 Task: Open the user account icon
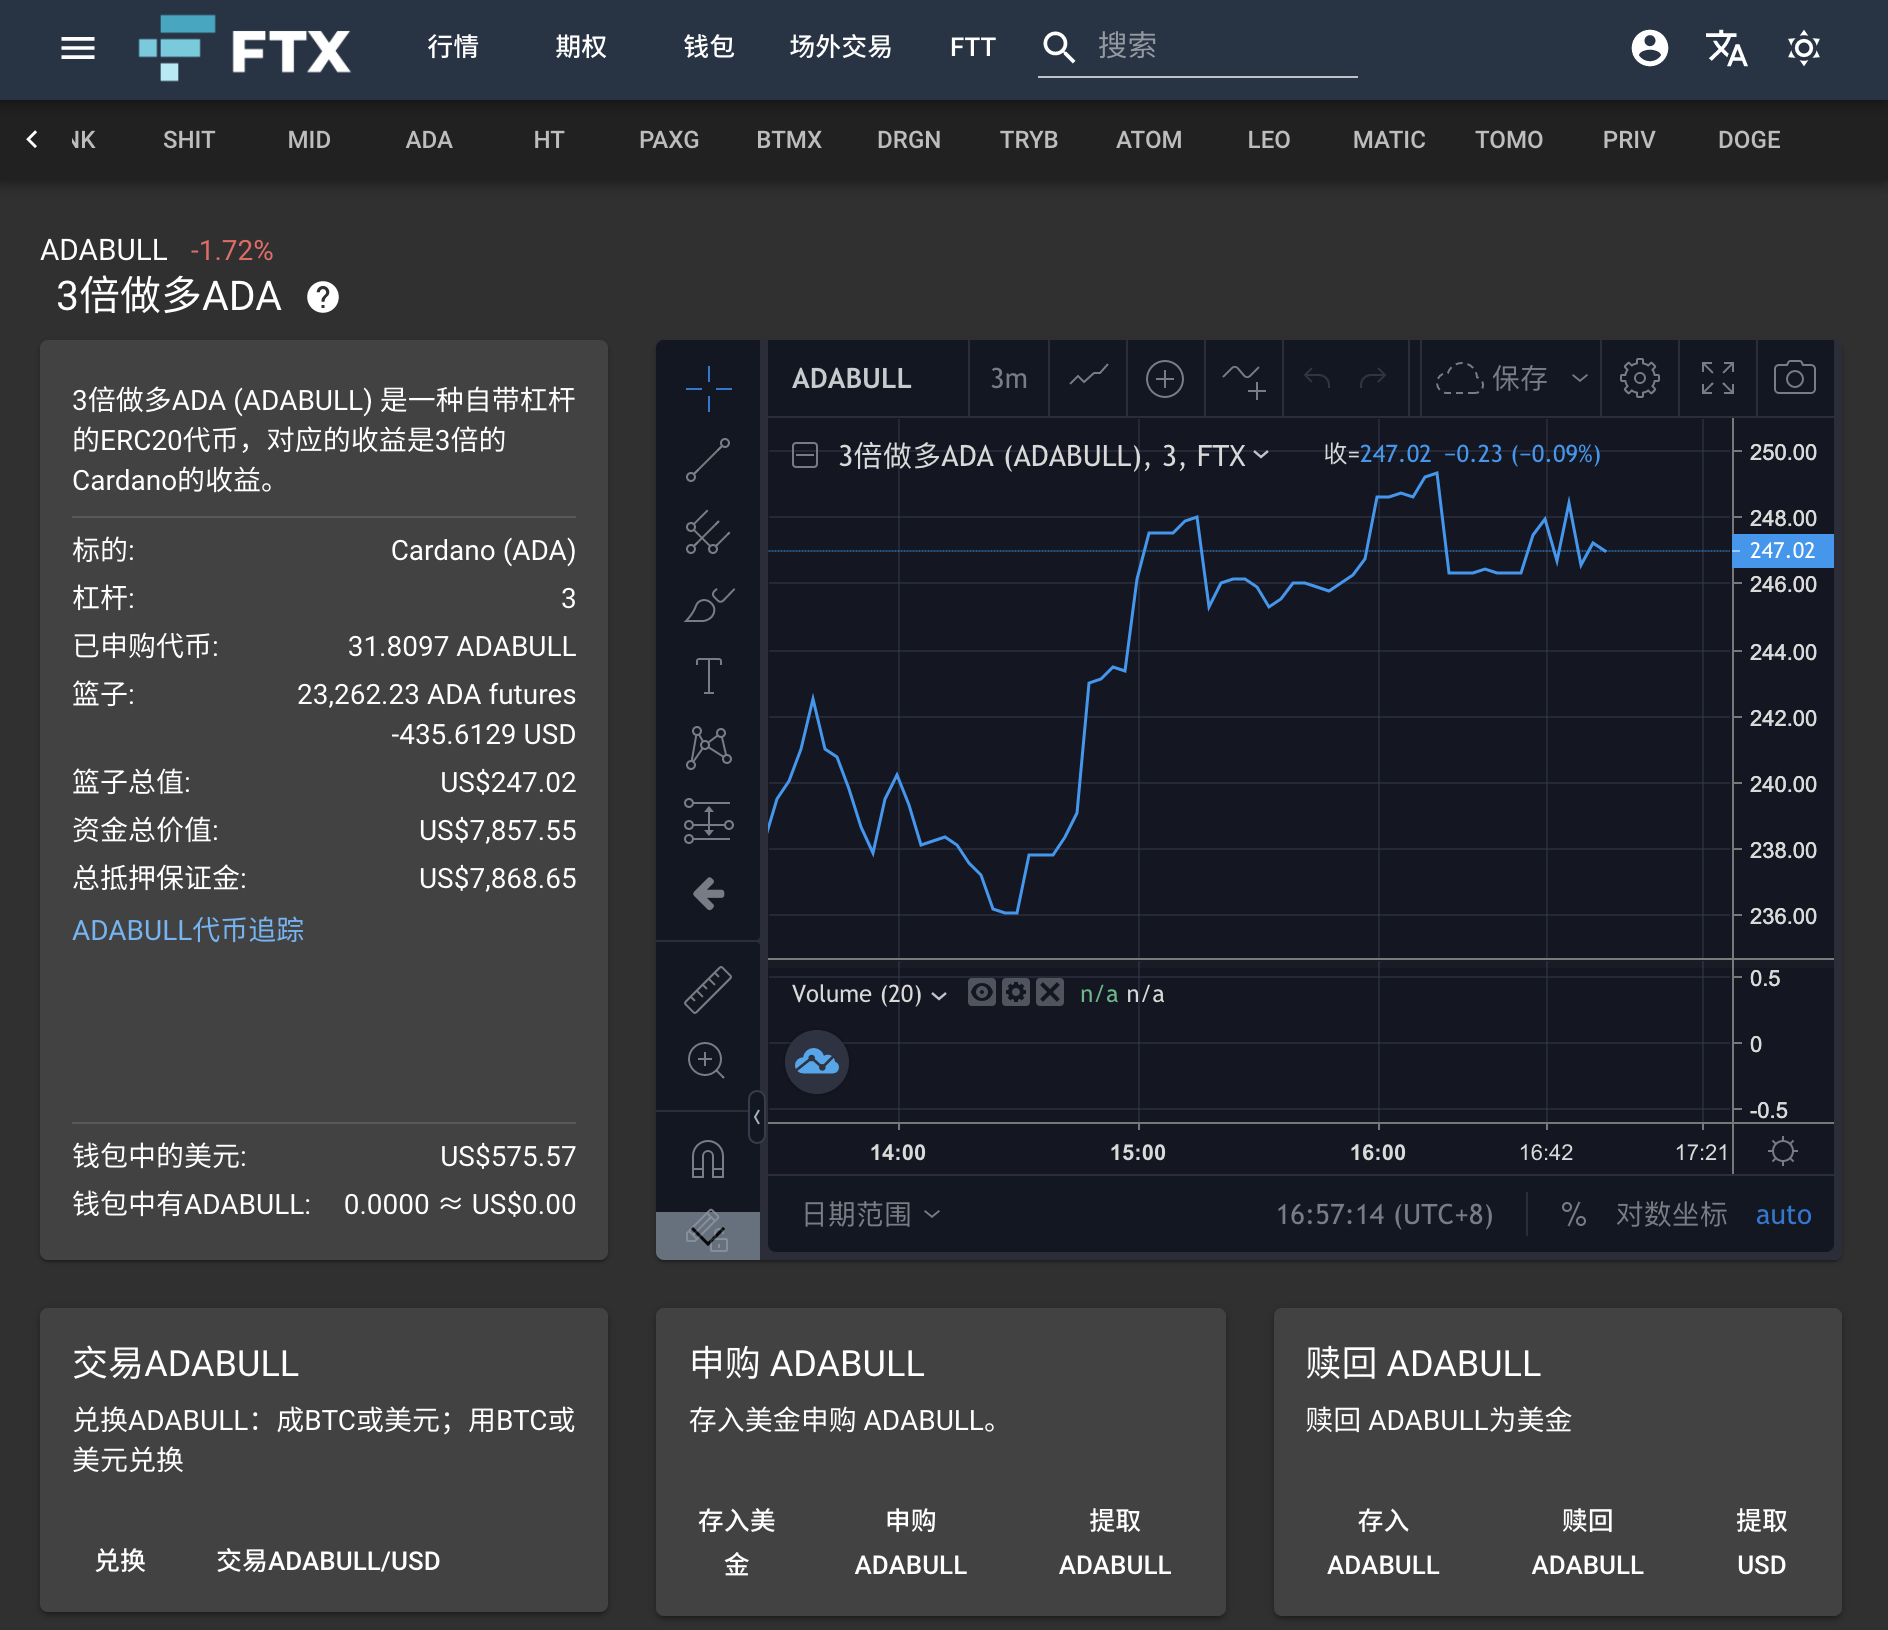[1650, 47]
